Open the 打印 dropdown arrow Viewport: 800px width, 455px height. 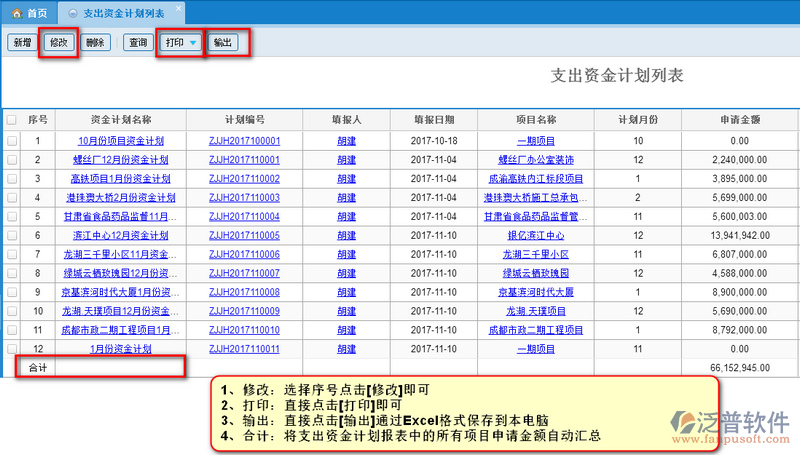click(193, 43)
